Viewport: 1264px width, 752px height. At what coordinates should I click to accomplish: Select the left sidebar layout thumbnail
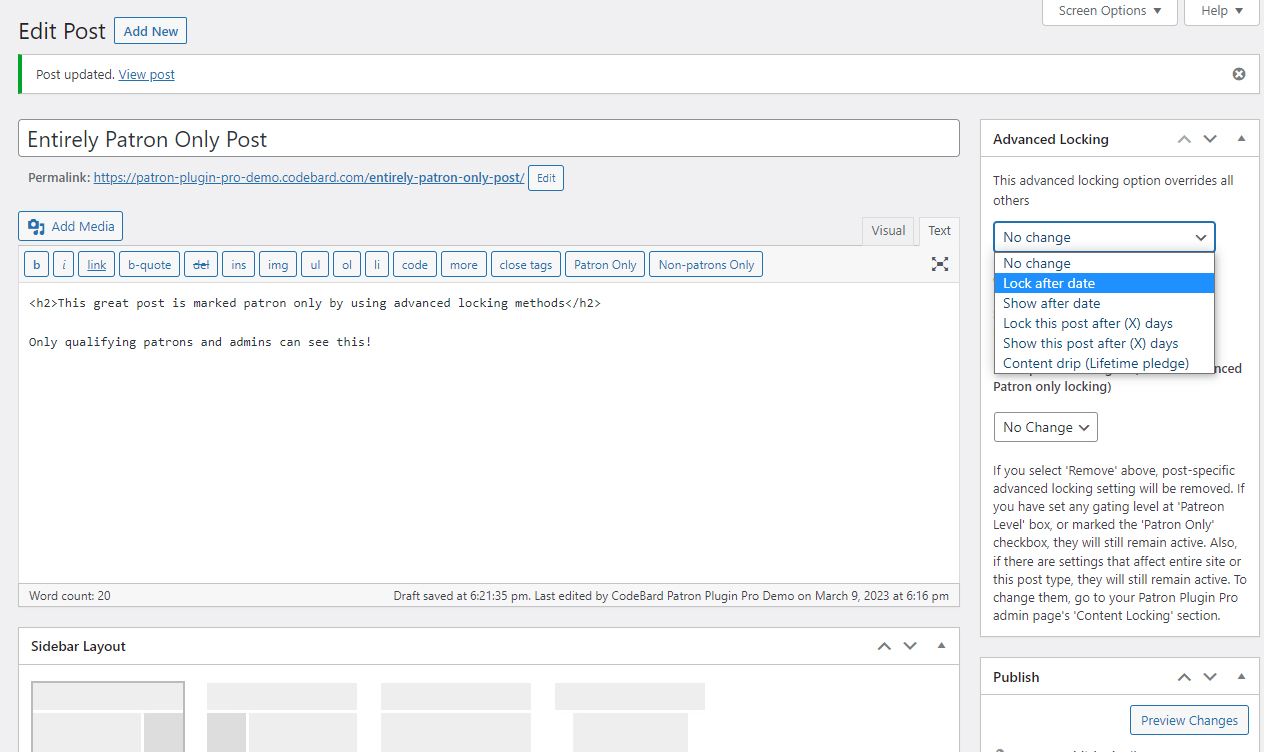click(x=282, y=717)
